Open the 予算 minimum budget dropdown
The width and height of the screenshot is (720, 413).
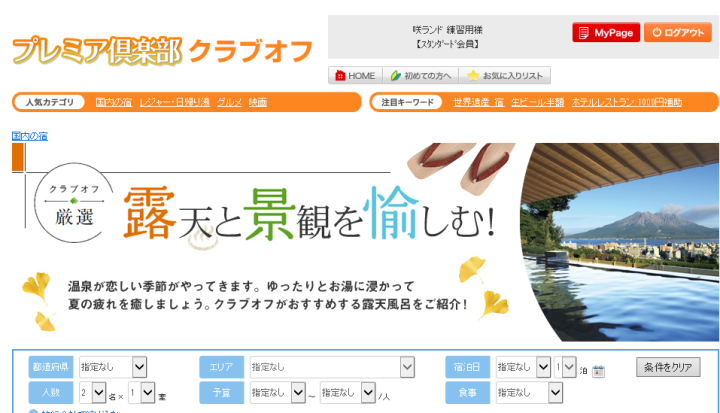point(277,393)
